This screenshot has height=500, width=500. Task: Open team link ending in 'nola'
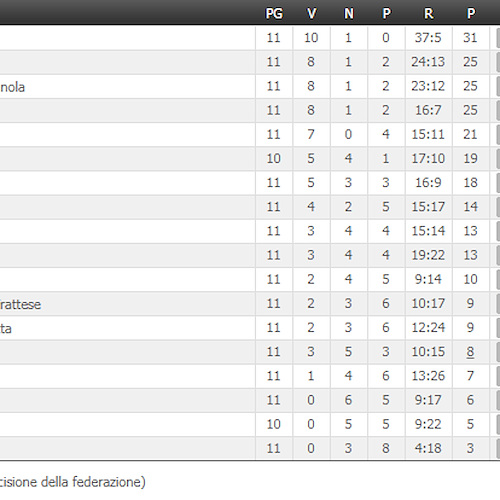coord(12,87)
